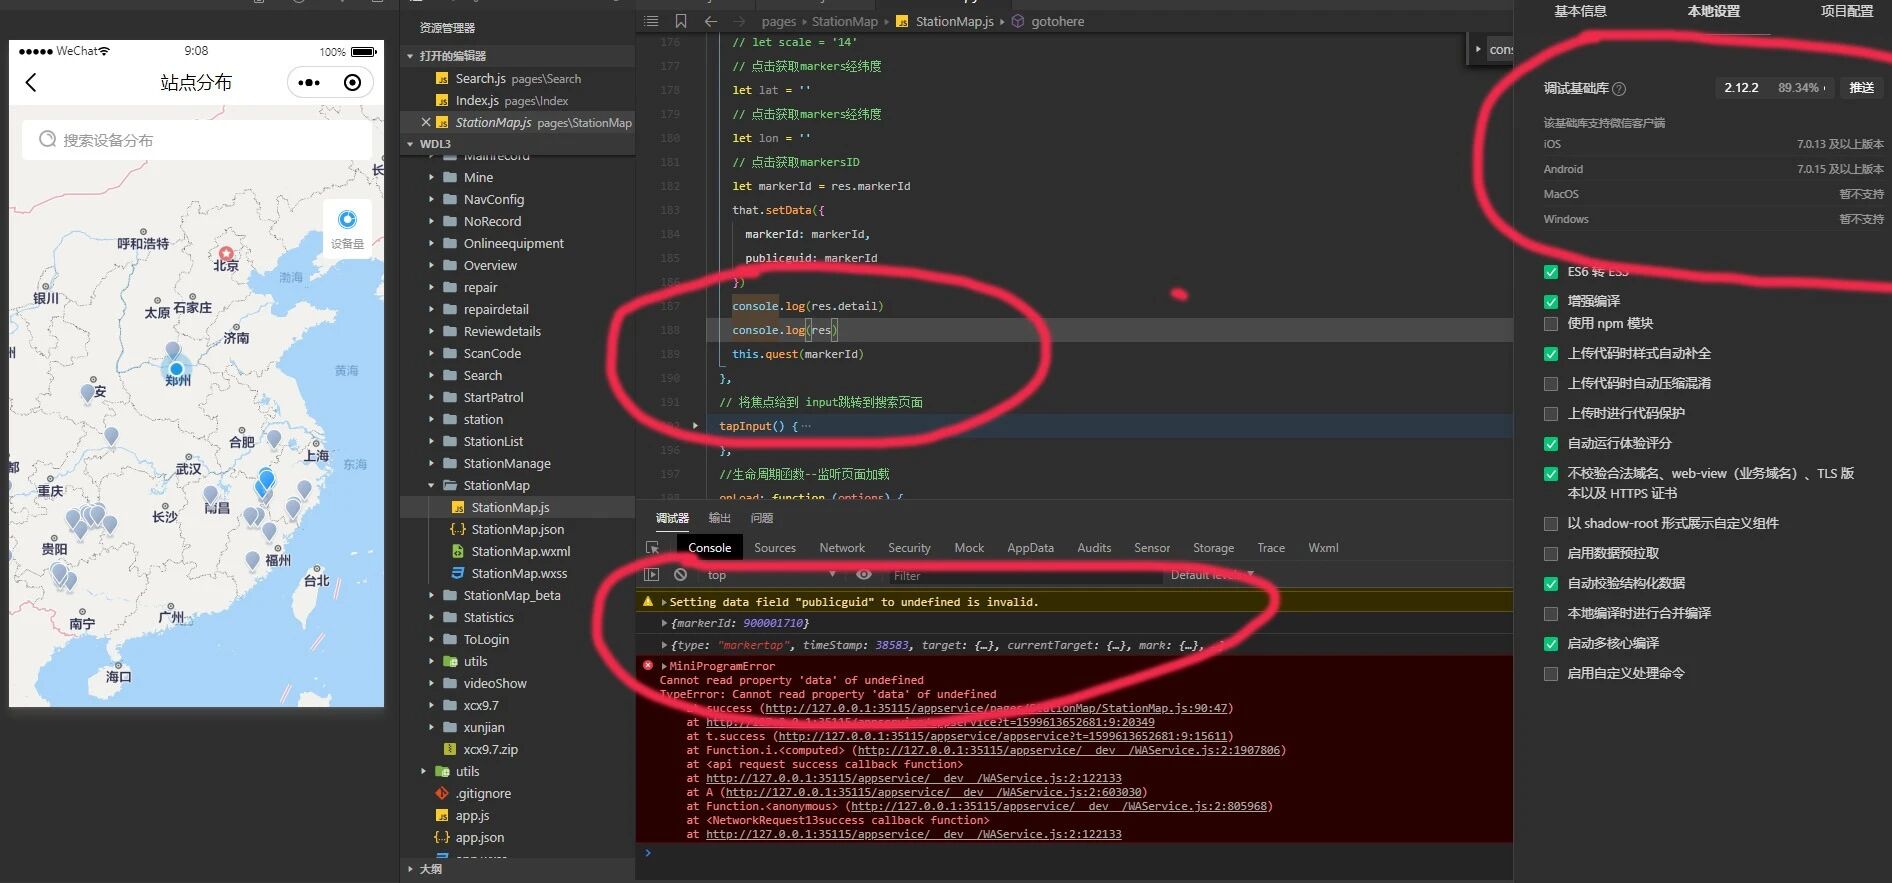
Task: Toggle 上传代码时样式自动补全
Action: 1551,354
